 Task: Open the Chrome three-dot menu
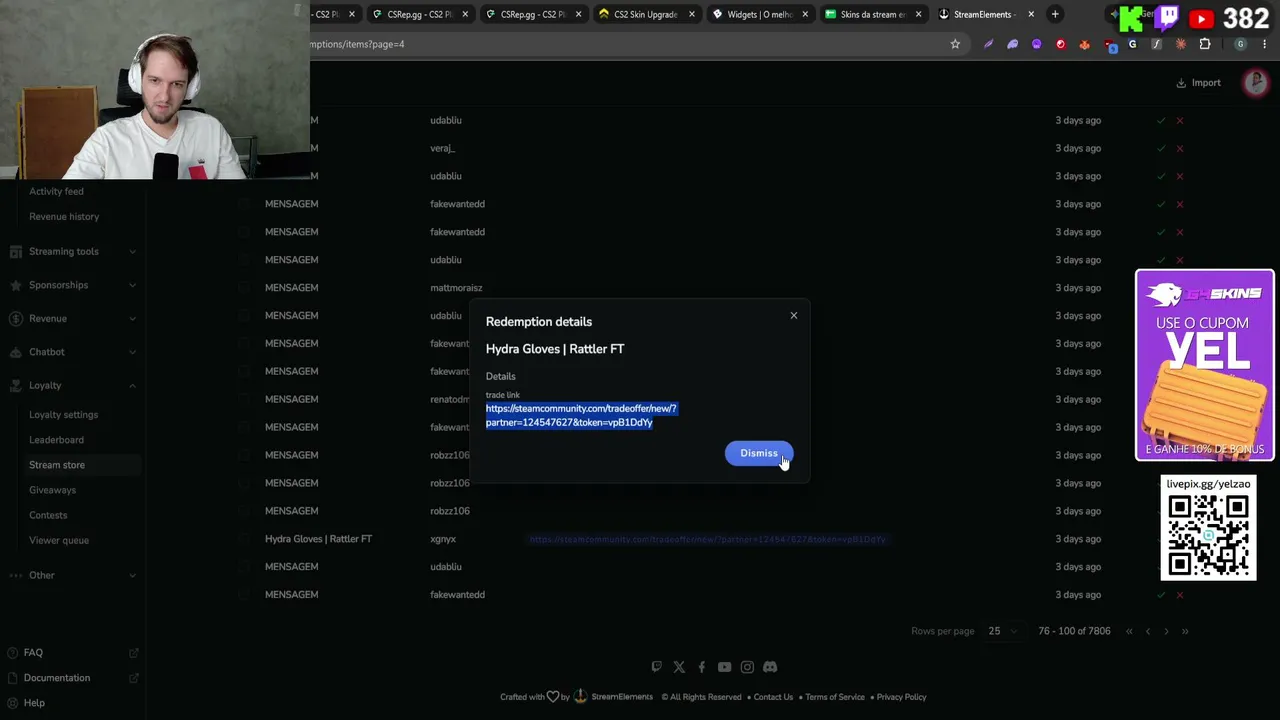pyautogui.click(x=1264, y=44)
